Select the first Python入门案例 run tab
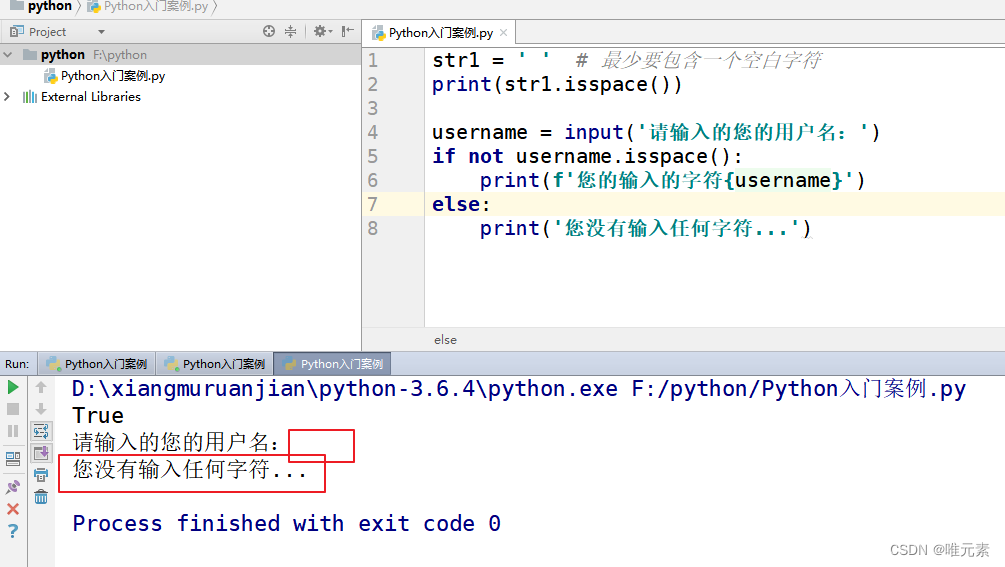Image resolution: width=1005 pixels, height=567 pixels. (x=97, y=364)
